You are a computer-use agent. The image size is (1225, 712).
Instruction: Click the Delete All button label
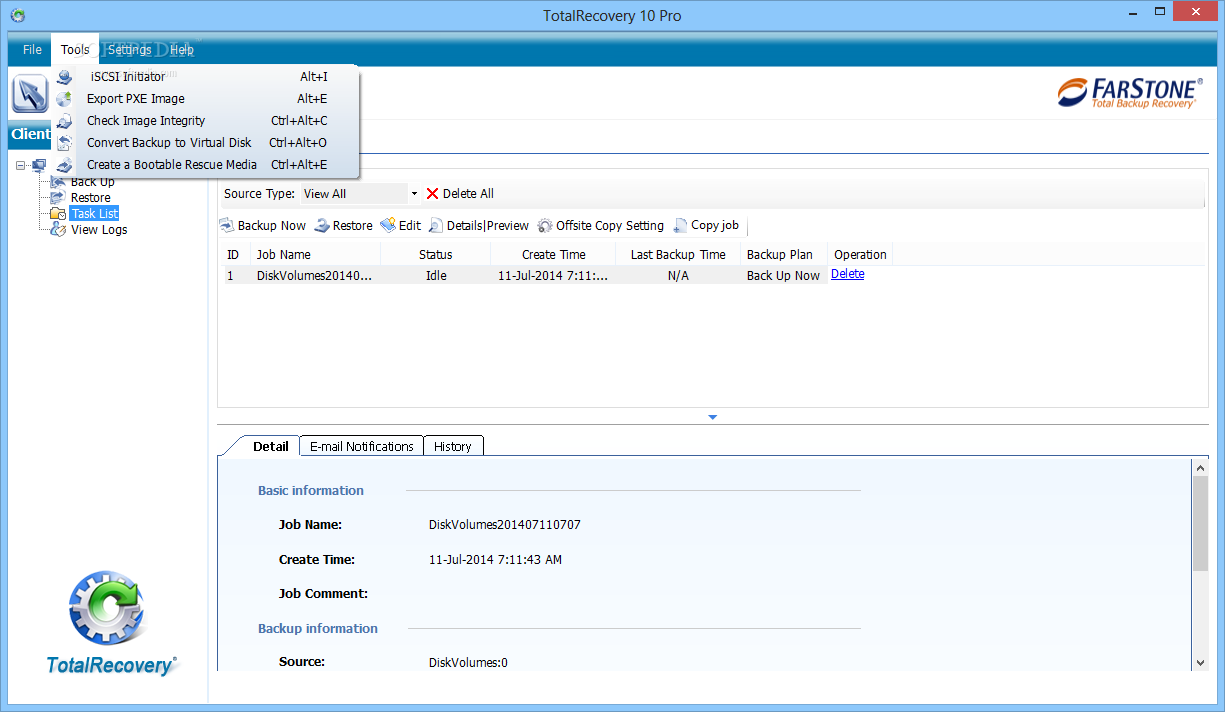coord(468,194)
